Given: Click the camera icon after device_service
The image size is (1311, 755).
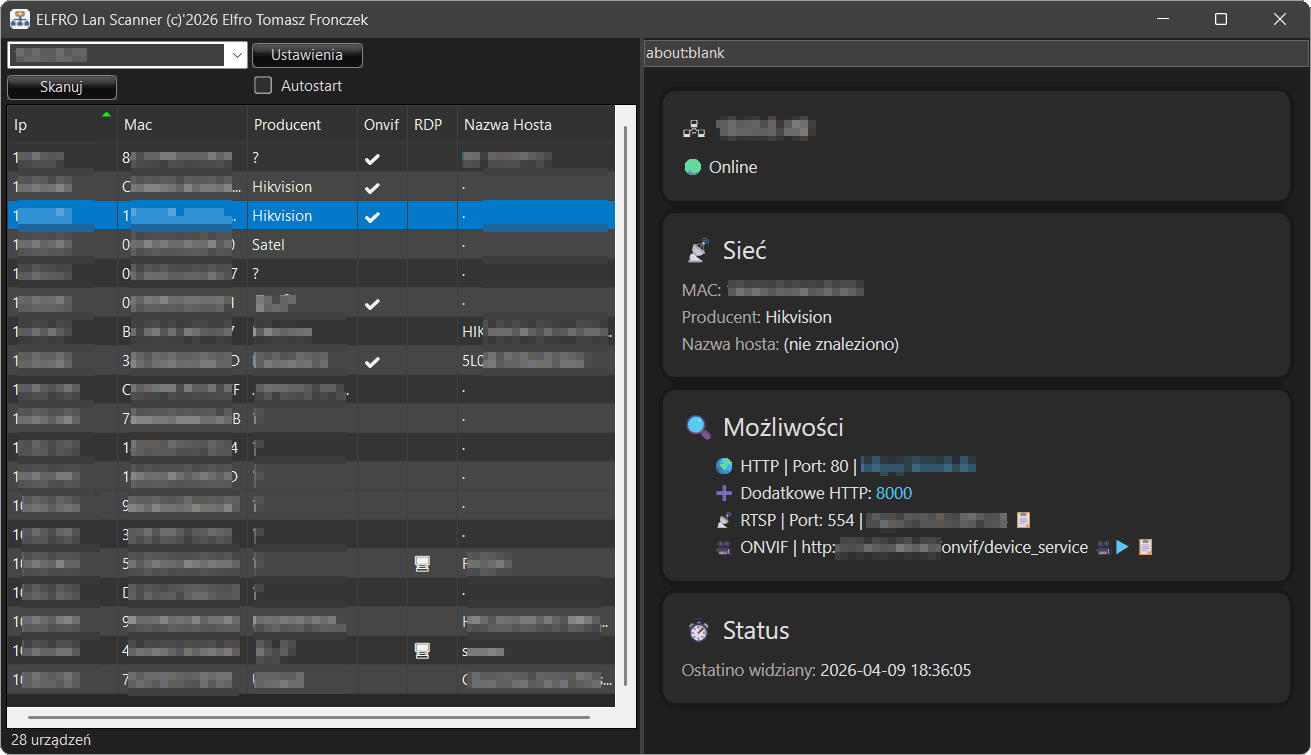Looking at the screenshot, I should [1103, 547].
